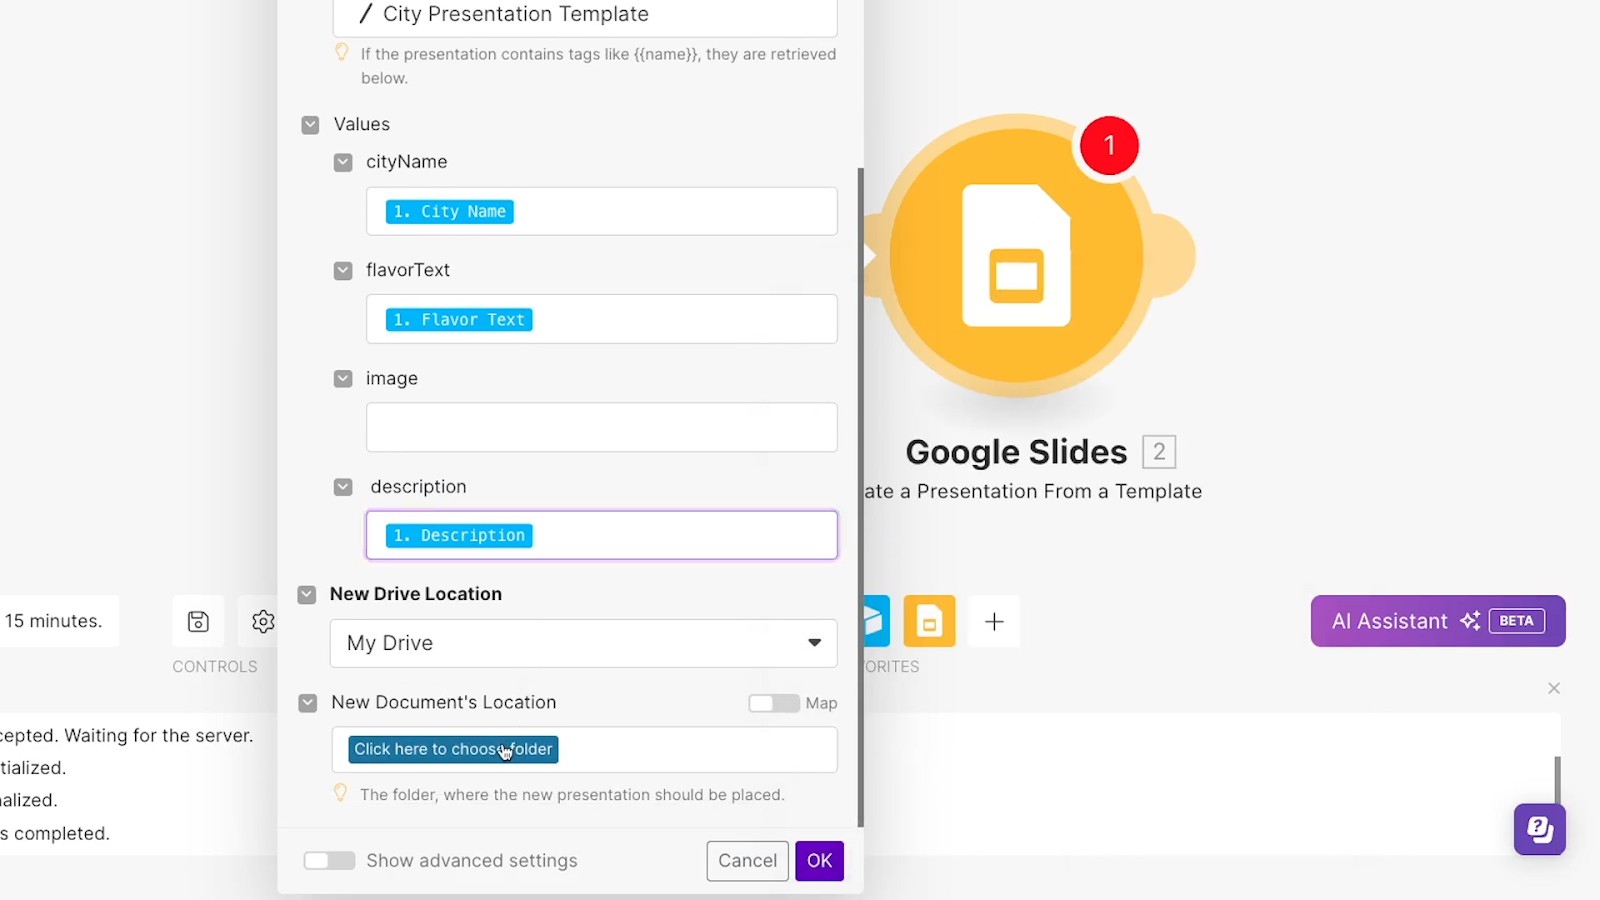This screenshot has height=900, width=1600.
Task: Click the BETA tag on AI Assistant
Action: coord(1517,621)
